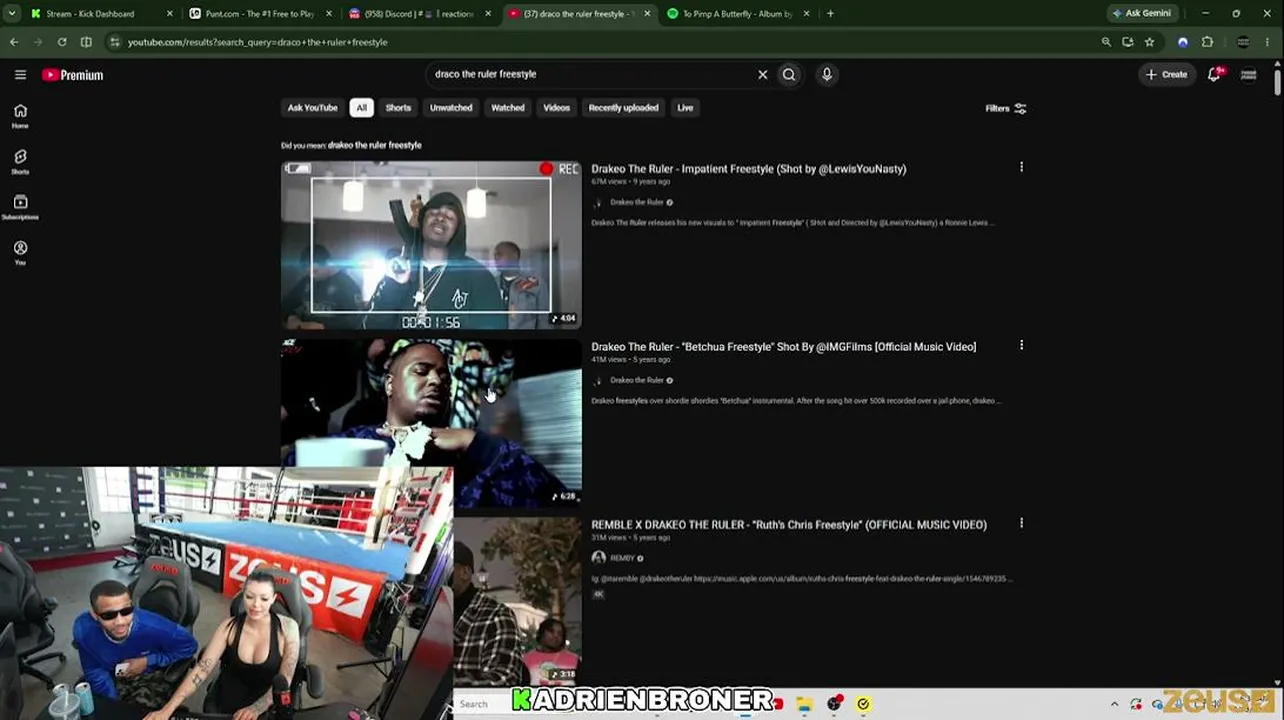Close the To Pimp A Butterfly tab
This screenshot has width=1284, height=720.
[x=806, y=14]
